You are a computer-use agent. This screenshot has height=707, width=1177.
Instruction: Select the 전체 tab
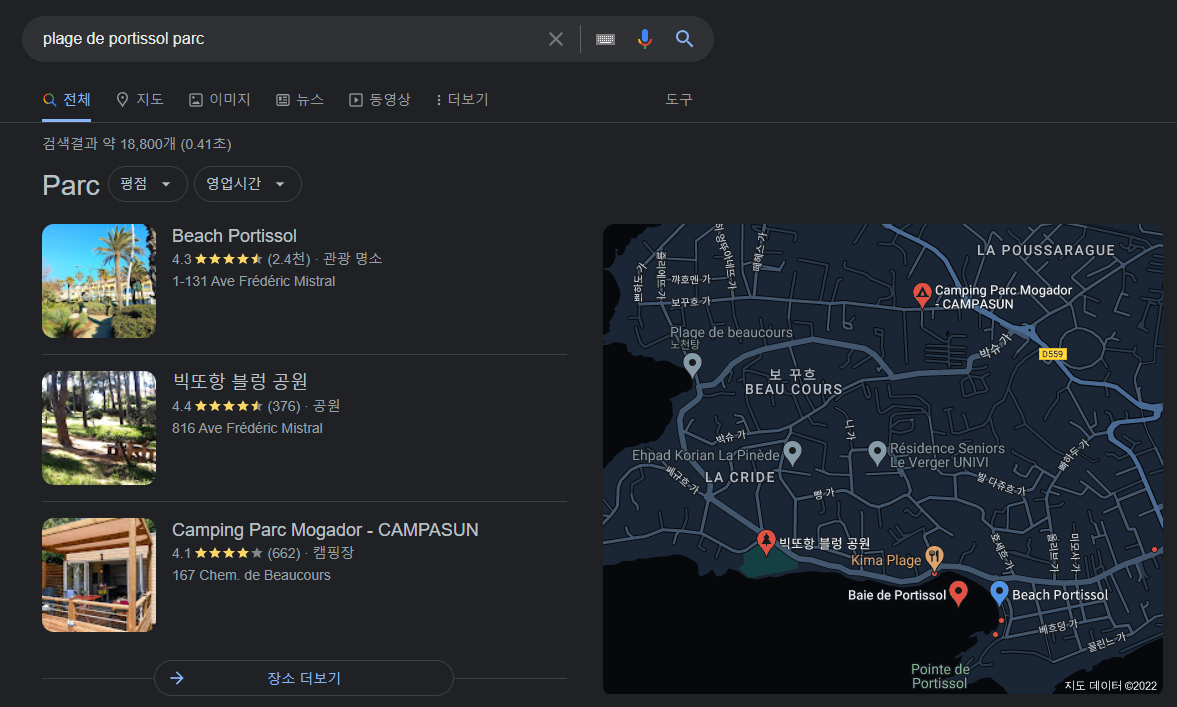pos(67,100)
